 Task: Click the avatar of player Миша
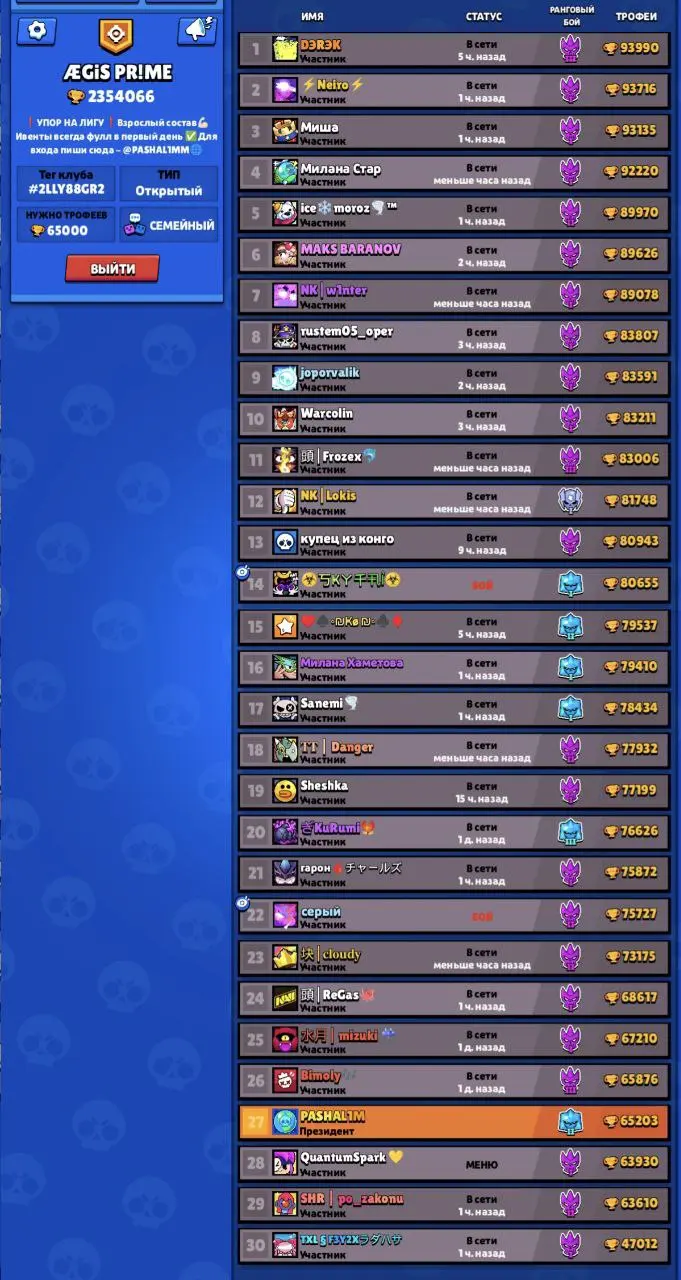point(285,130)
